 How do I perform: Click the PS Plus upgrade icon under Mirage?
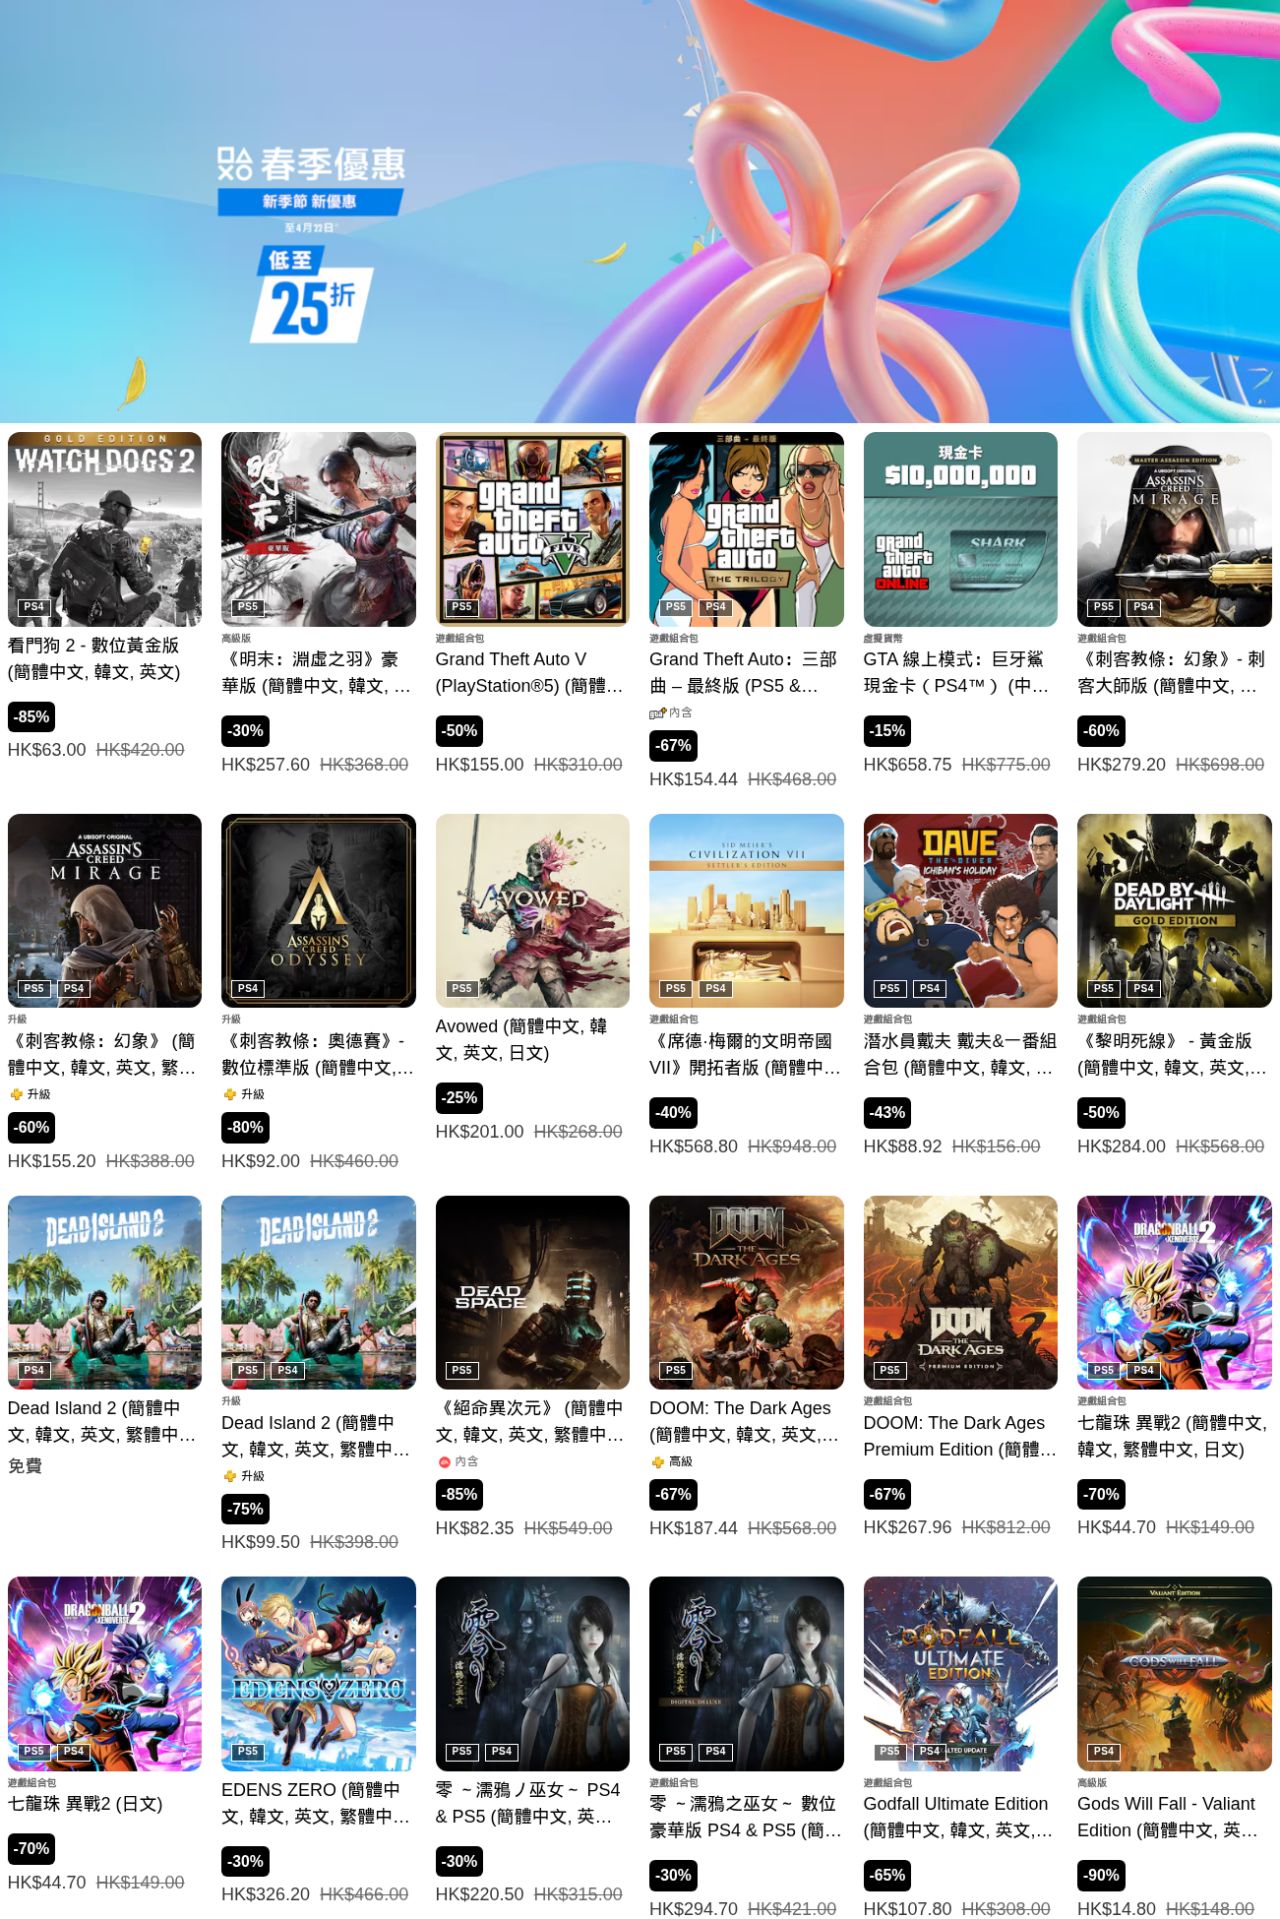(16, 1094)
